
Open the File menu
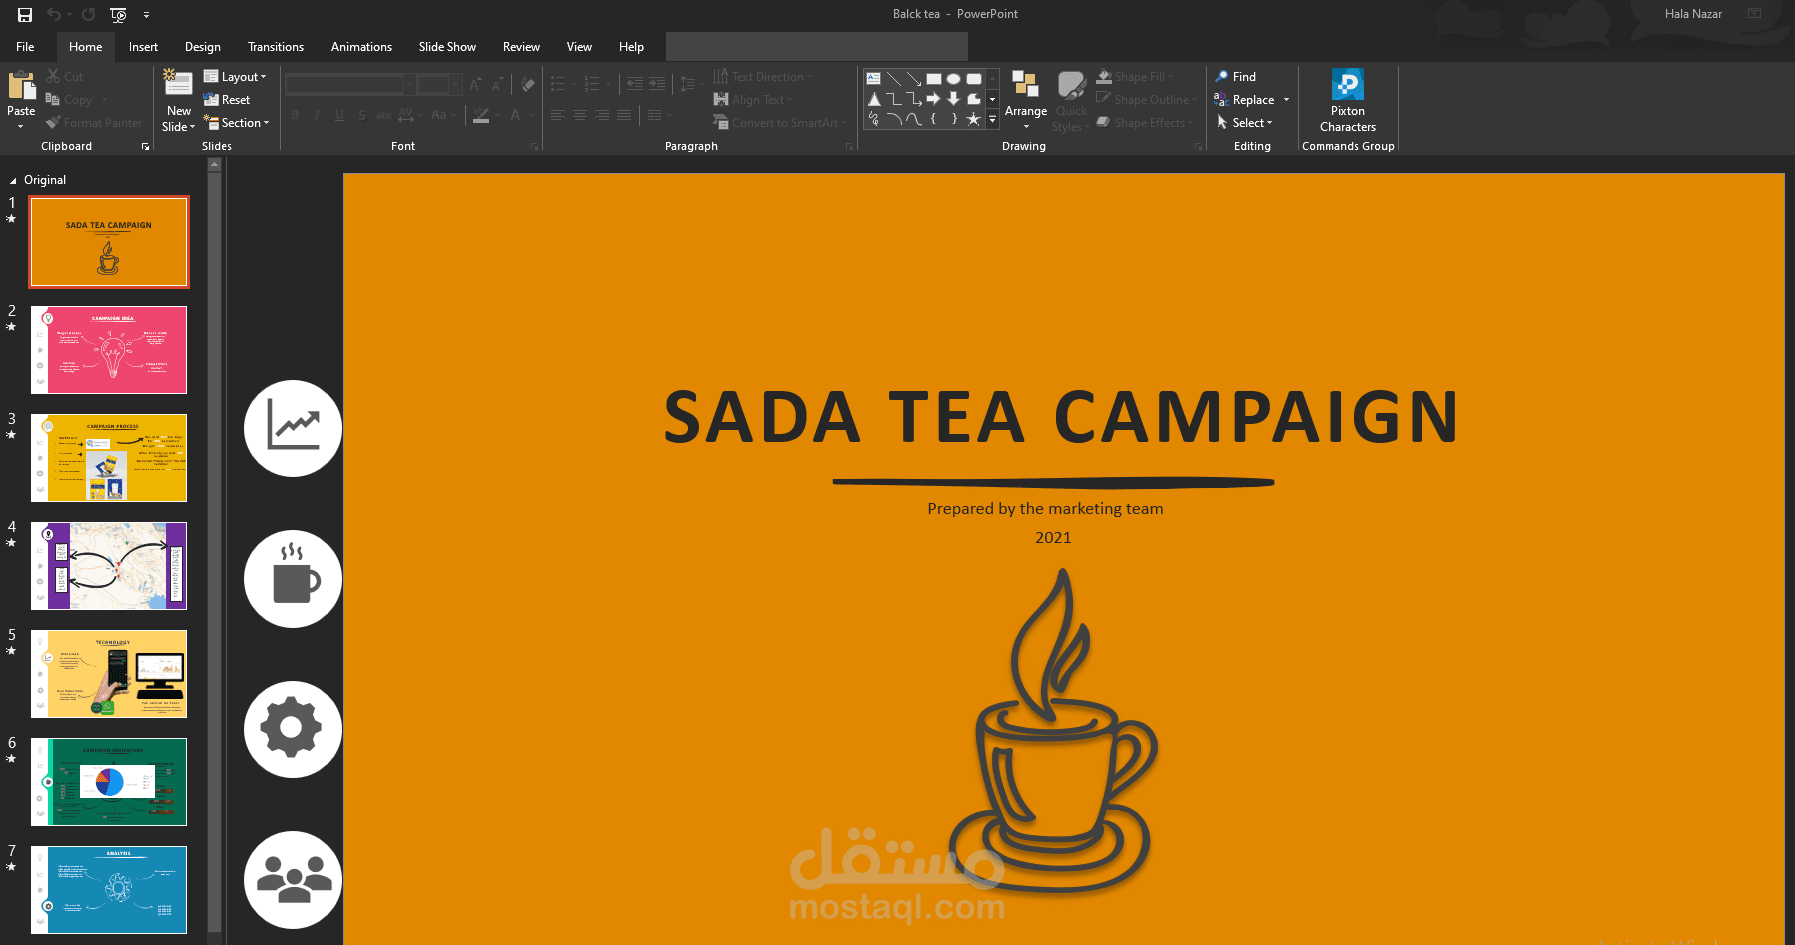pos(25,47)
